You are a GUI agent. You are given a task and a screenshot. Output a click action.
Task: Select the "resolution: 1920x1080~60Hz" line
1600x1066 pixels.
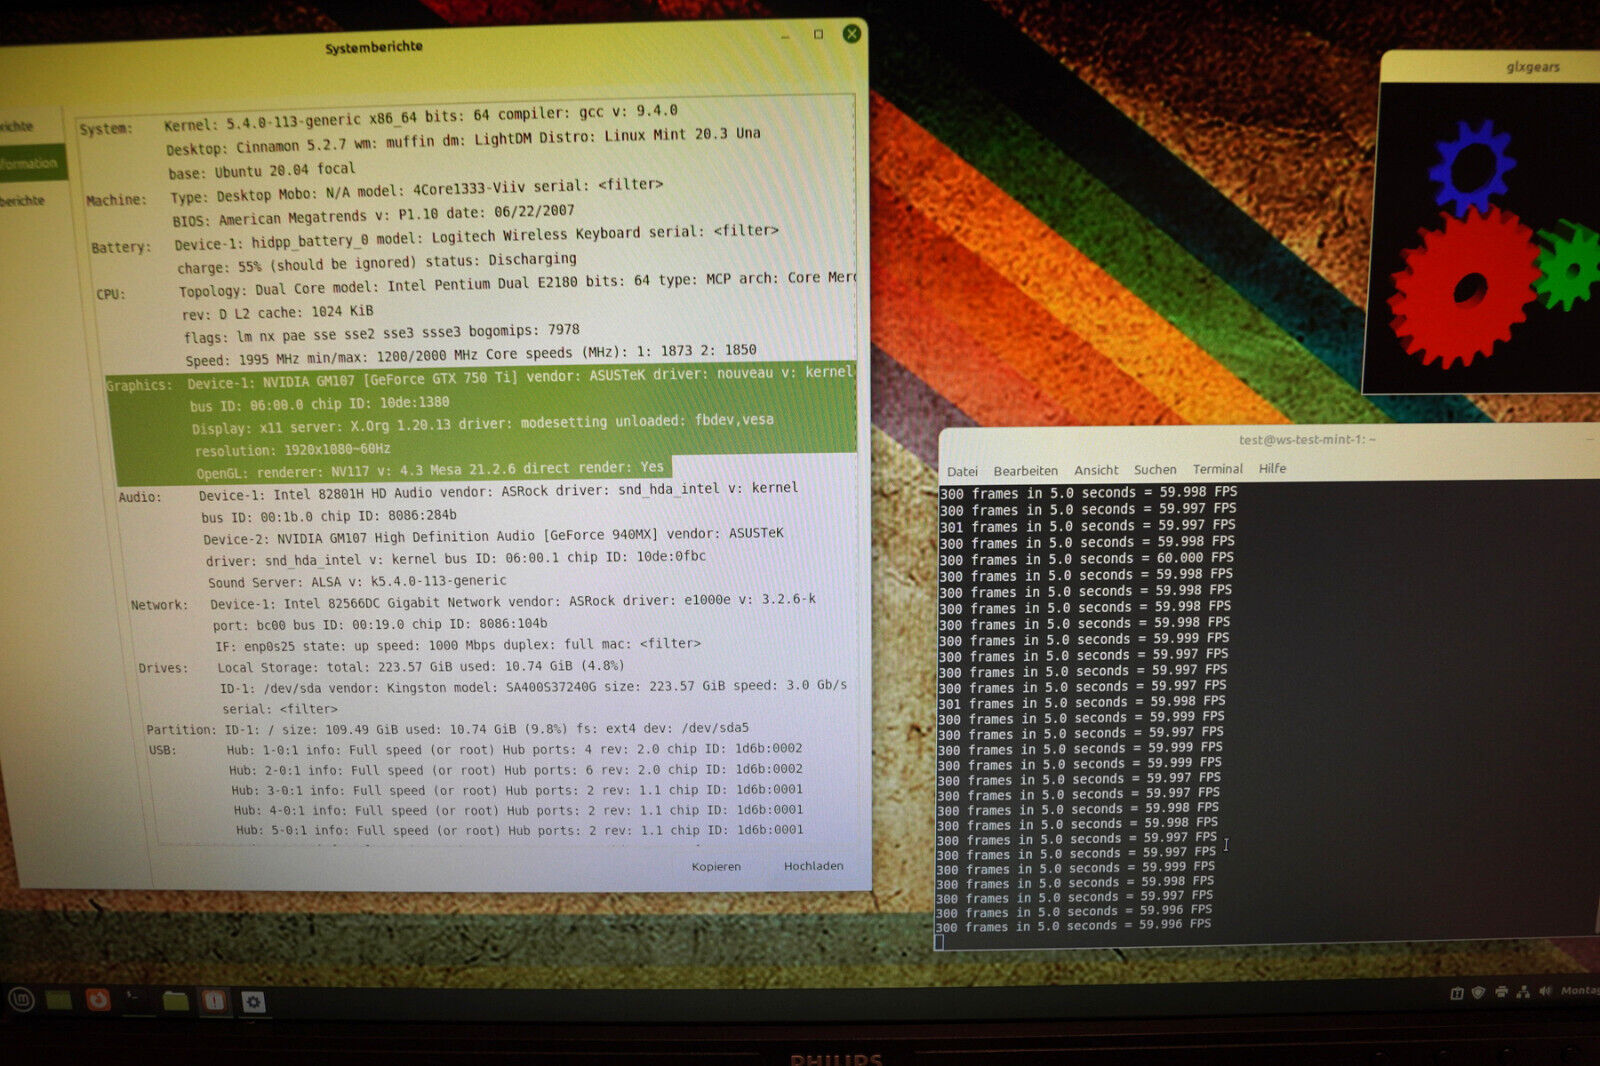(x=292, y=450)
